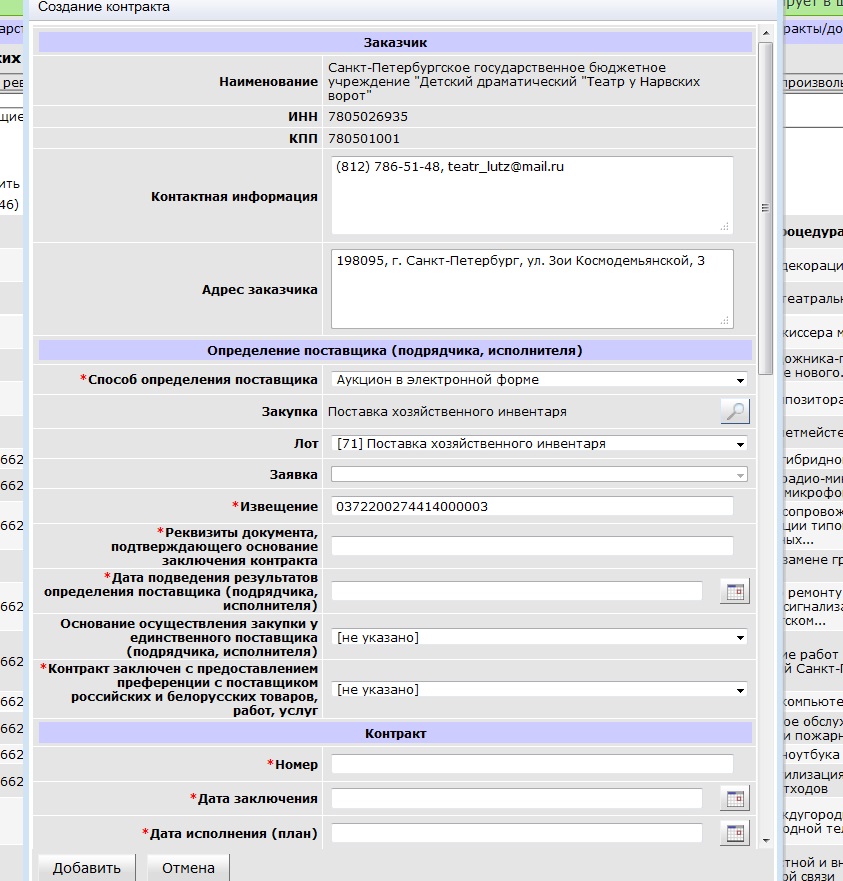Expand the Лот dropdown
843x881 pixels.
539,444
